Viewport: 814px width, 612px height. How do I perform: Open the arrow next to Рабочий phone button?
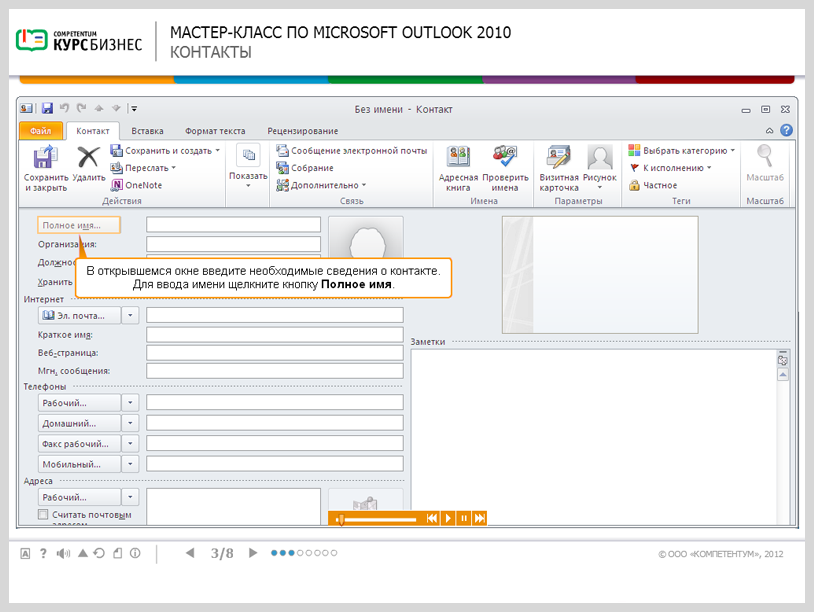click(x=130, y=402)
